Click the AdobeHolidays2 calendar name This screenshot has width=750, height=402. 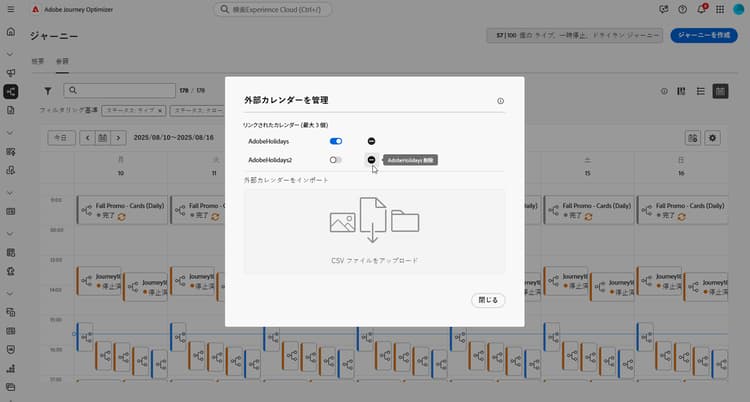(270, 160)
